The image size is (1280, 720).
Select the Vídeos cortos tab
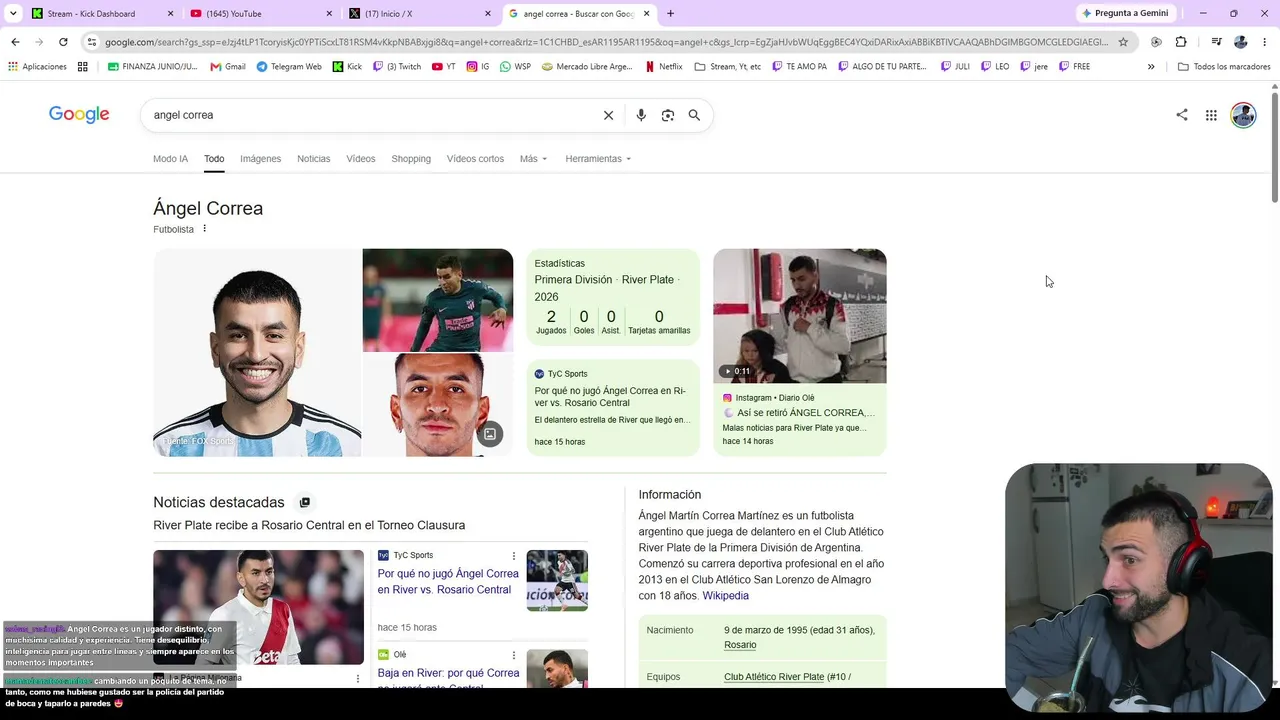pyautogui.click(x=475, y=159)
